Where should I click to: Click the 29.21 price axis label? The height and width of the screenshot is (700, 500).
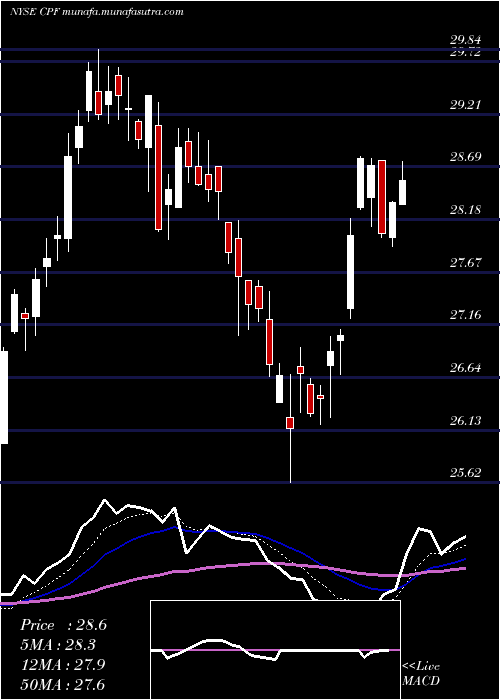(x=465, y=105)
